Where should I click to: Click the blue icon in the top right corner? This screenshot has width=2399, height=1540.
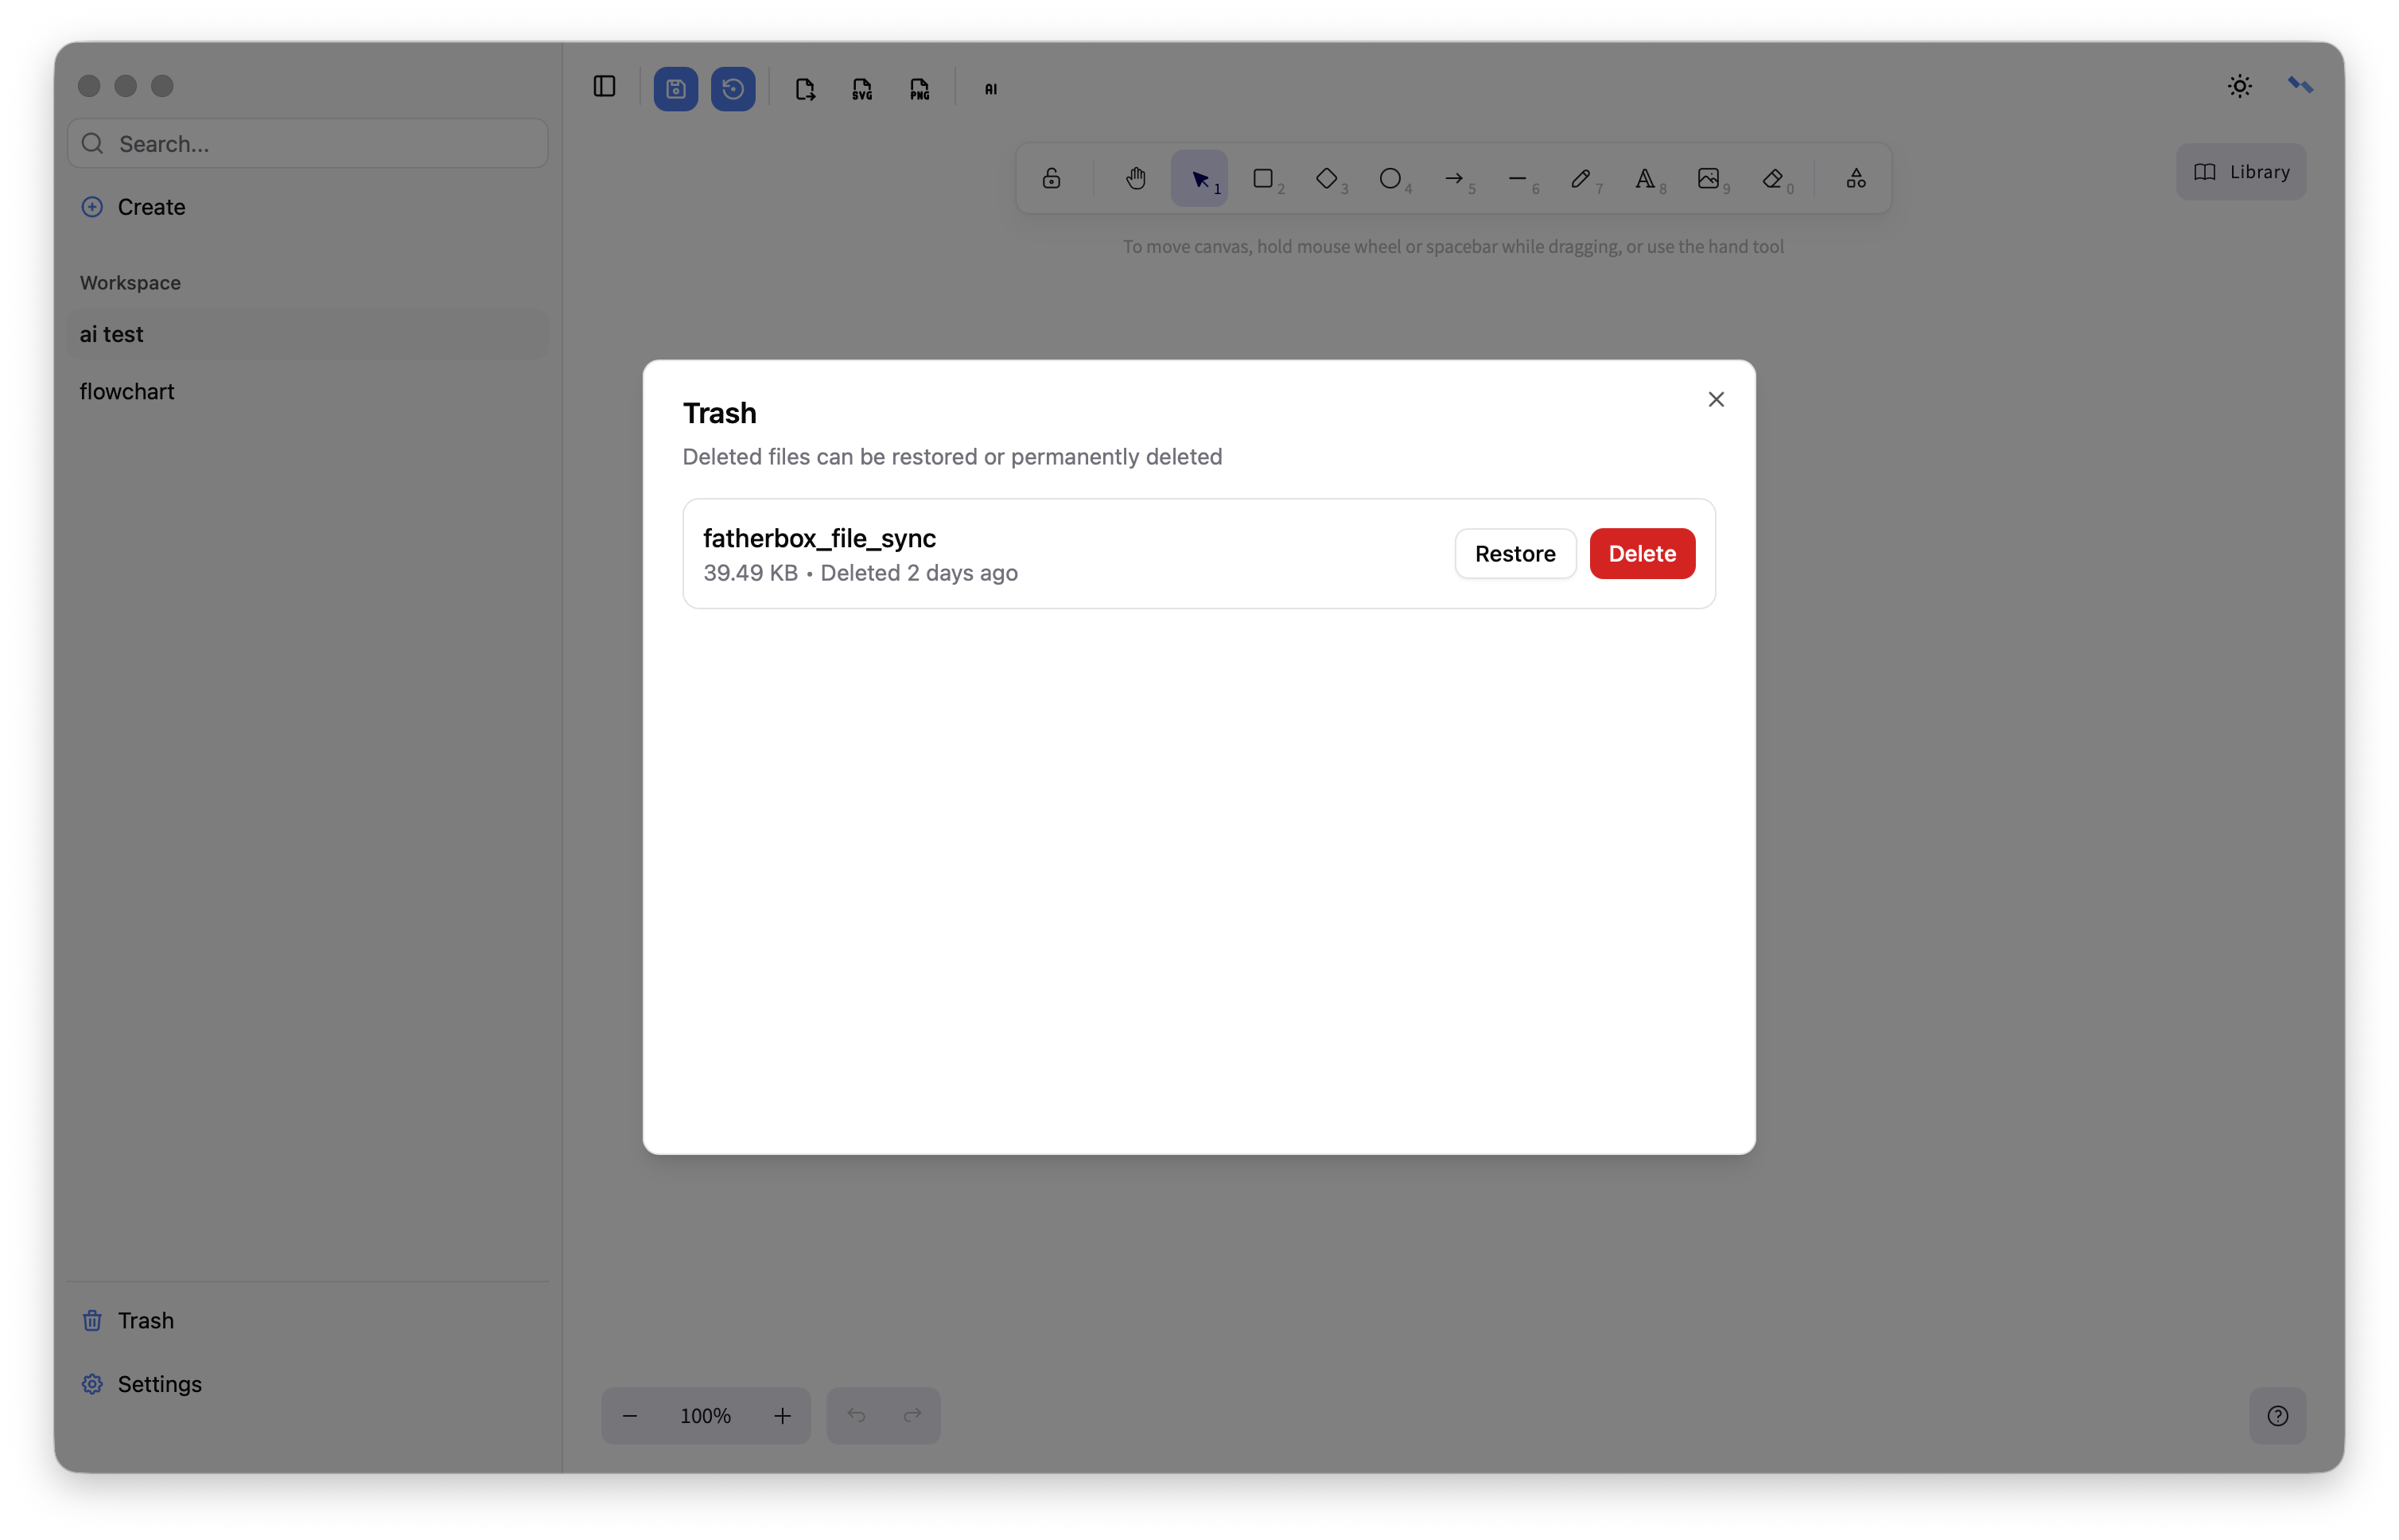coord(2300,86)
